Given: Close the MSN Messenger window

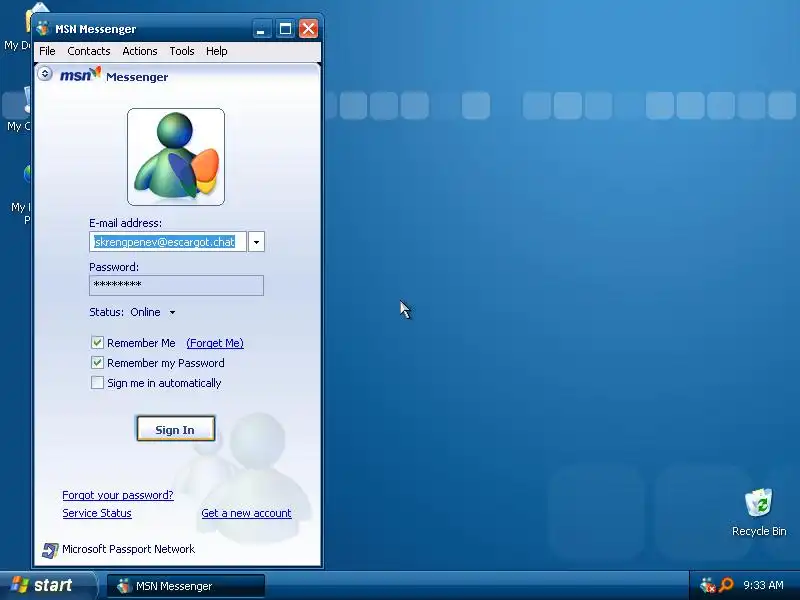Looking at the screenshot, I should pyautogui.click(x=308, y=29).
